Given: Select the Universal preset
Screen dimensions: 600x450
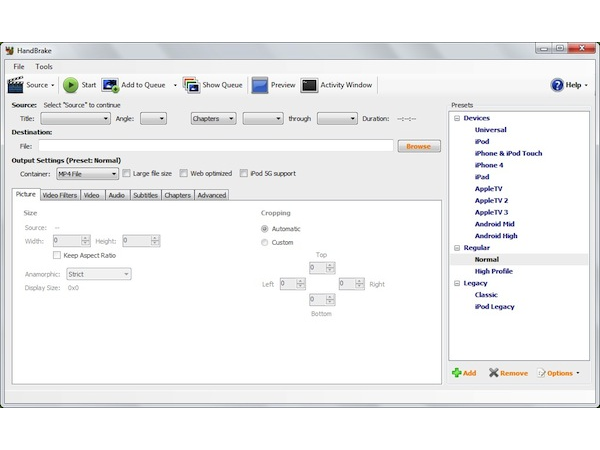Looking at the screenshot, I should point(491,130).
